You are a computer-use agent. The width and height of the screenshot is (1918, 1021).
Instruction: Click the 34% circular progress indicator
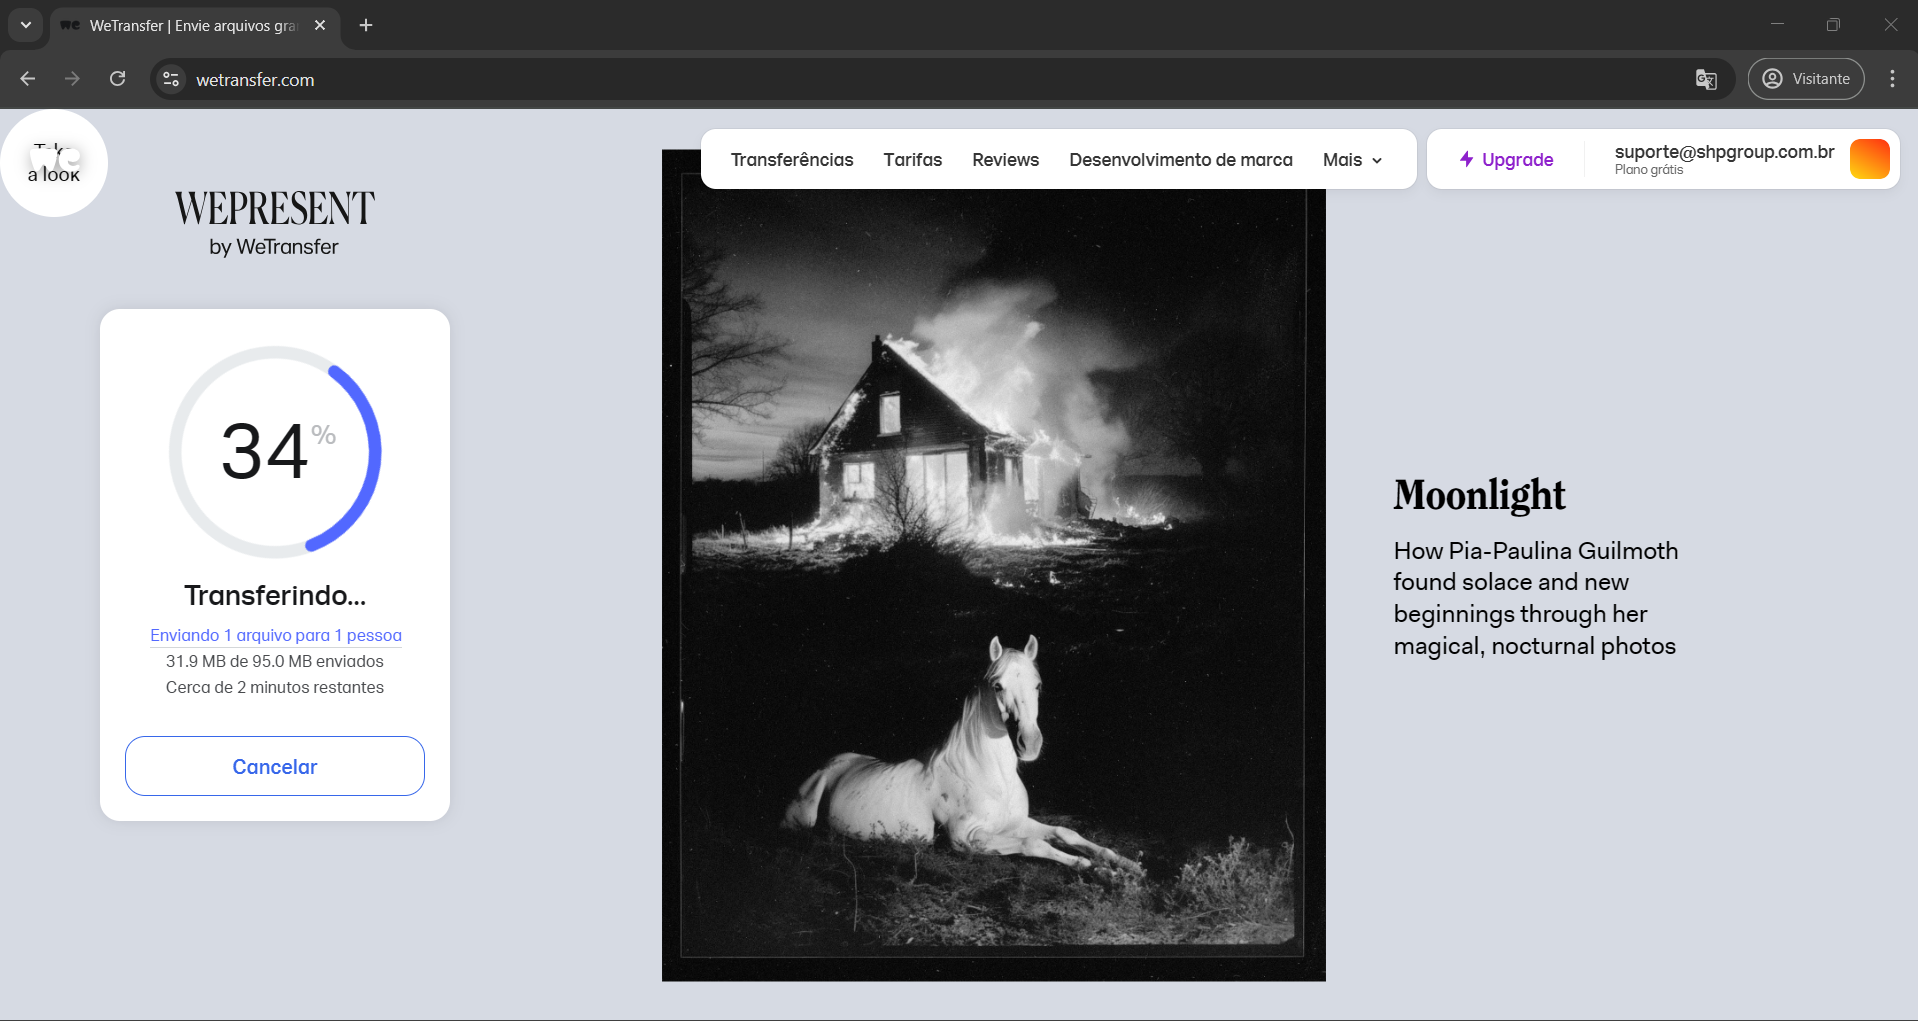[x=275, y=452]
